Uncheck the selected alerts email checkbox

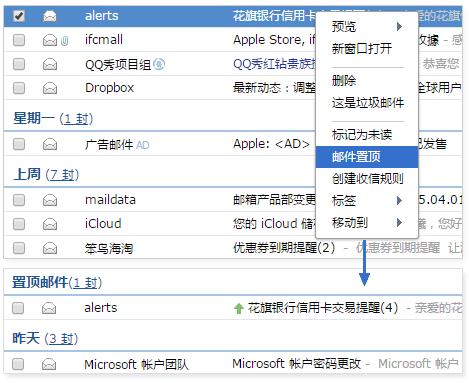tap(19, 15)
